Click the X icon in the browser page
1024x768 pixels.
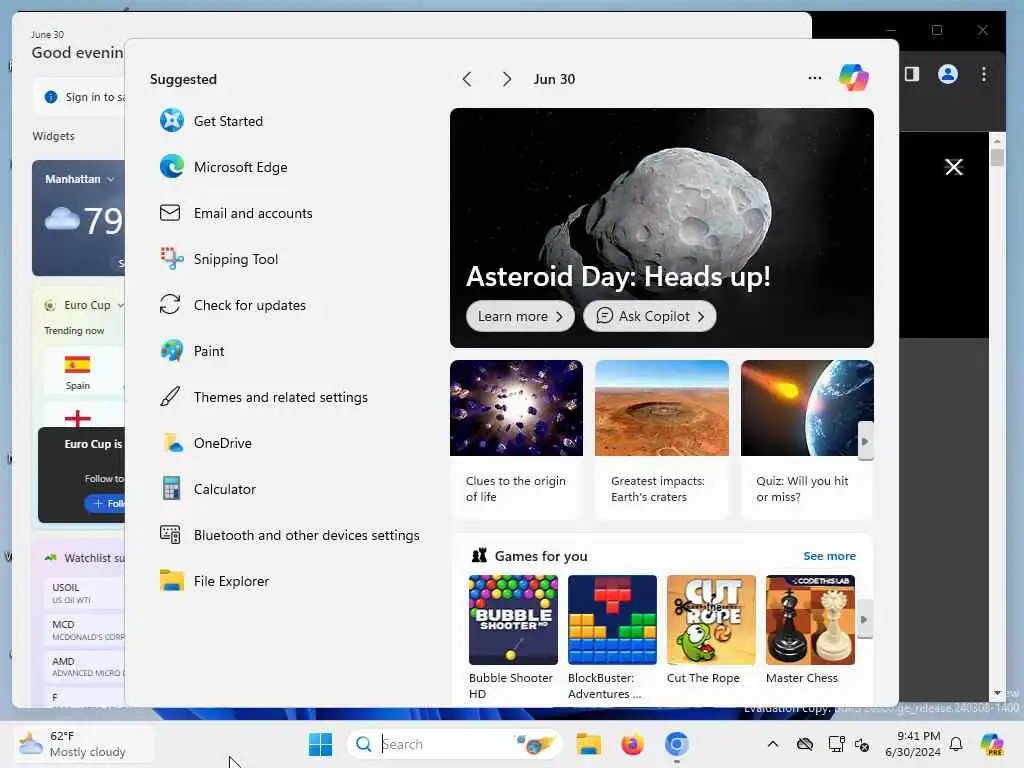(x=953, y=167)
